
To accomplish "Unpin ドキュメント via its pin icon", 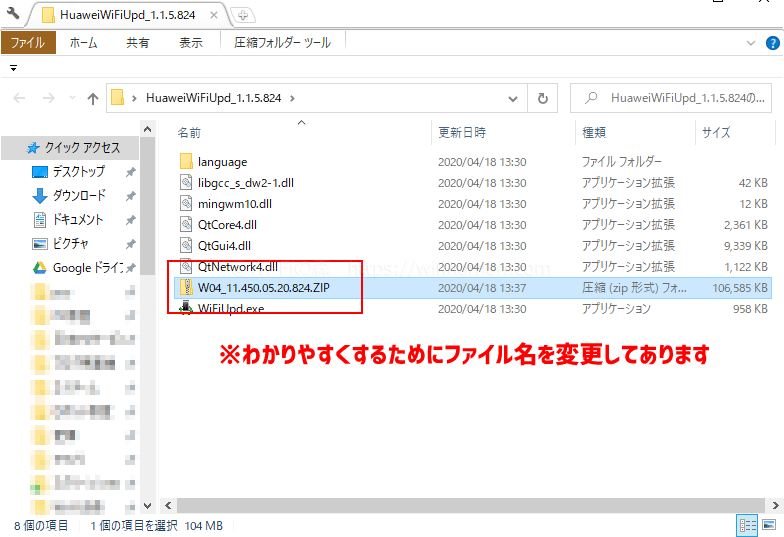I will [x=130, y=220].
